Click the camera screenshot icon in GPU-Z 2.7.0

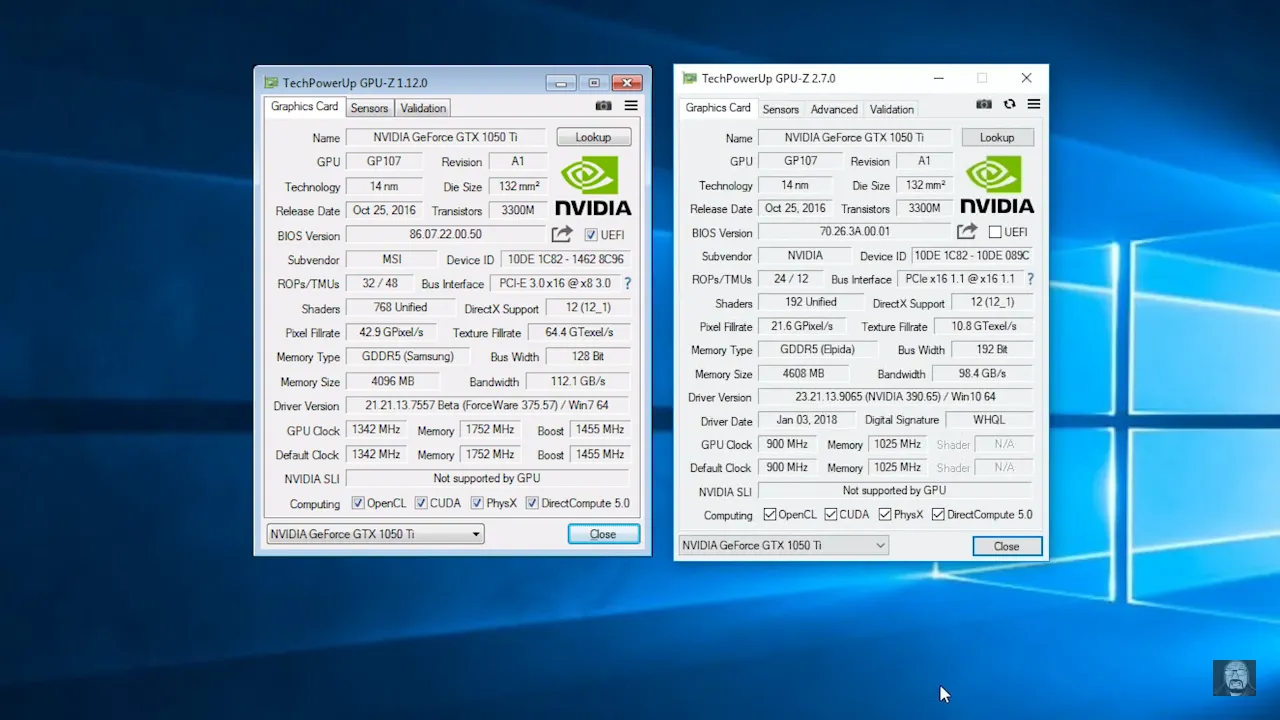(984, 104)
